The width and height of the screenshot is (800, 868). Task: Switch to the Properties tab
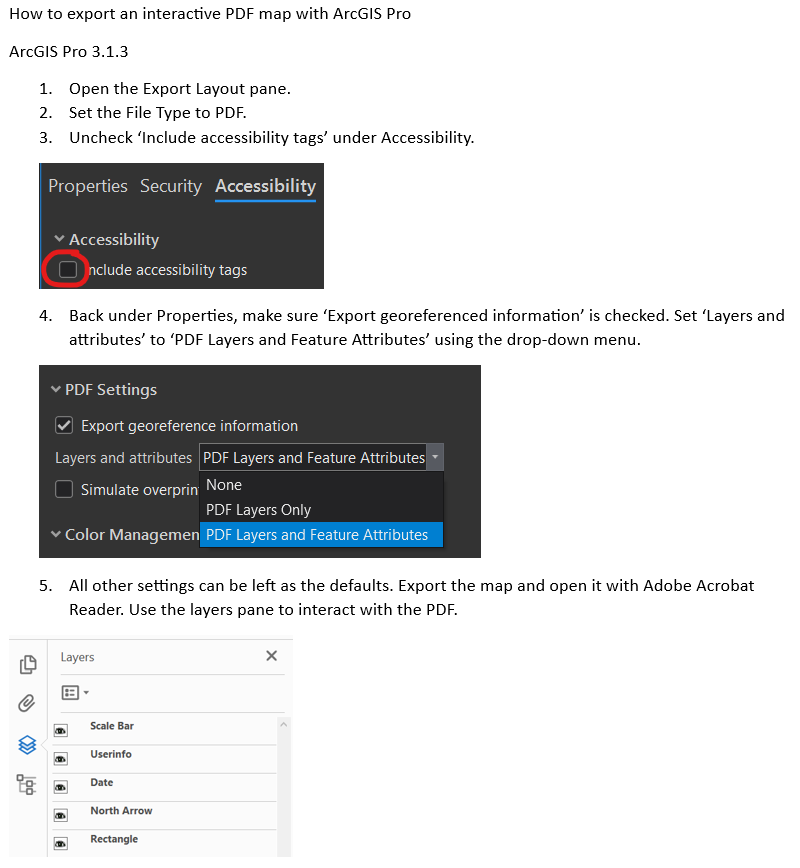point(88,186)
